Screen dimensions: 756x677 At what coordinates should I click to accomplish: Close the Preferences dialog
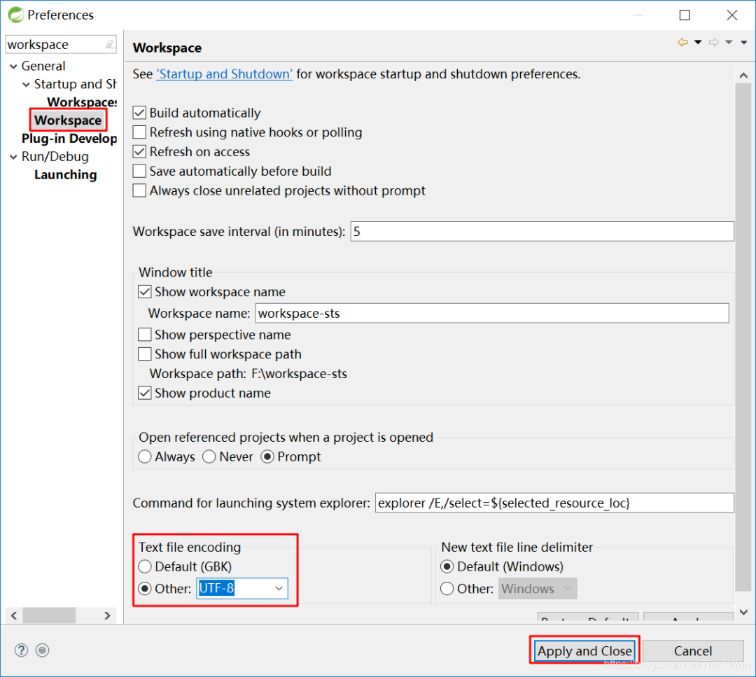coord(732,15)
